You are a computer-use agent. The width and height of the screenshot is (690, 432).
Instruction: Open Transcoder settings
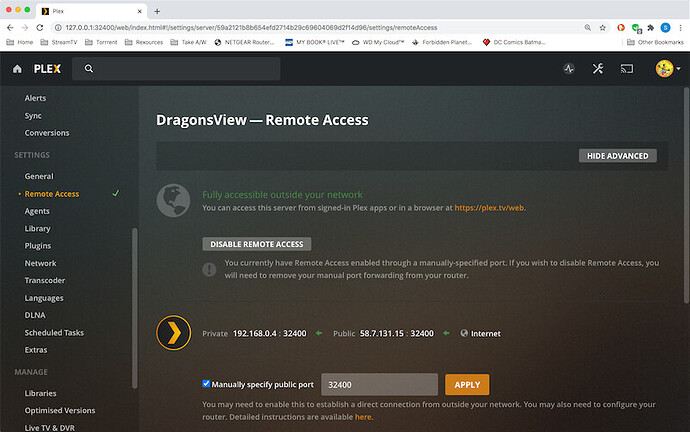pyautogui.click(x=45, y=280)
